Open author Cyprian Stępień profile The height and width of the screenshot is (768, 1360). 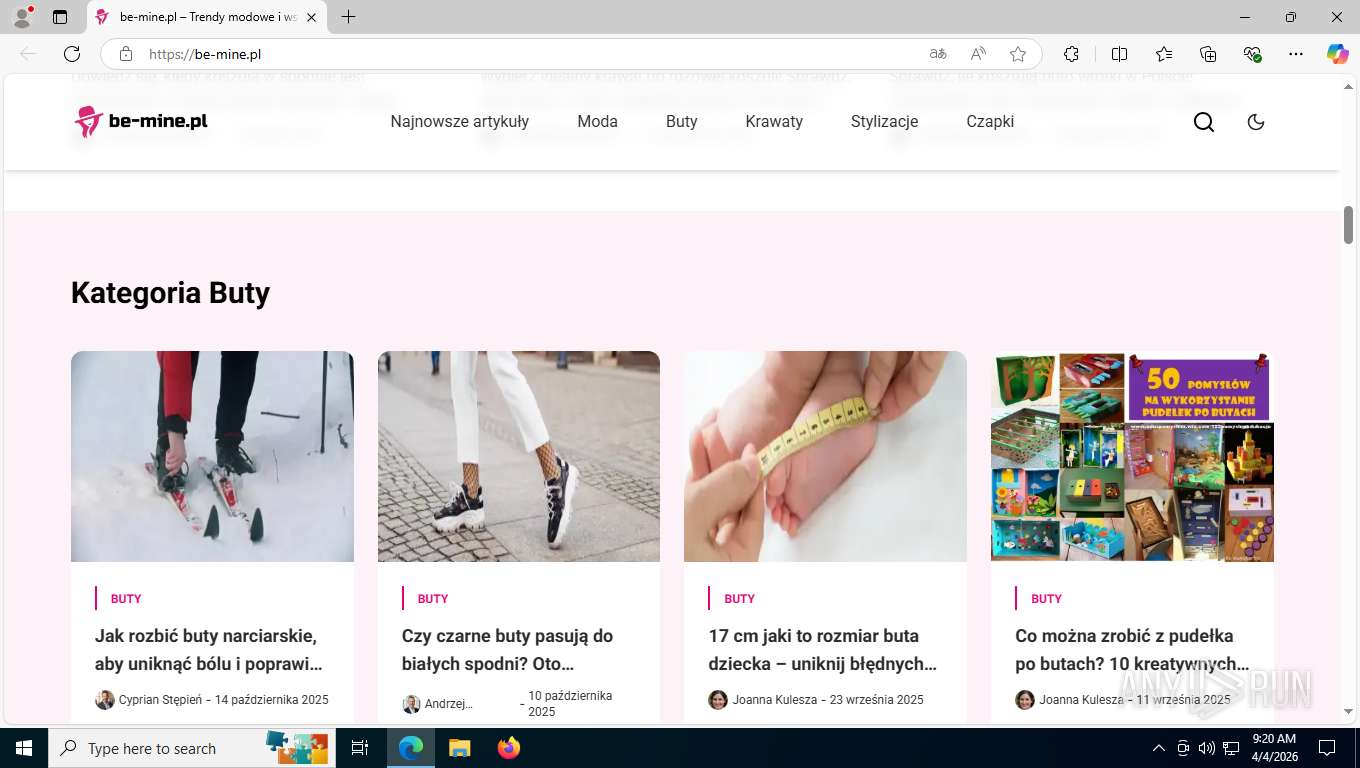tap(160, 700)
